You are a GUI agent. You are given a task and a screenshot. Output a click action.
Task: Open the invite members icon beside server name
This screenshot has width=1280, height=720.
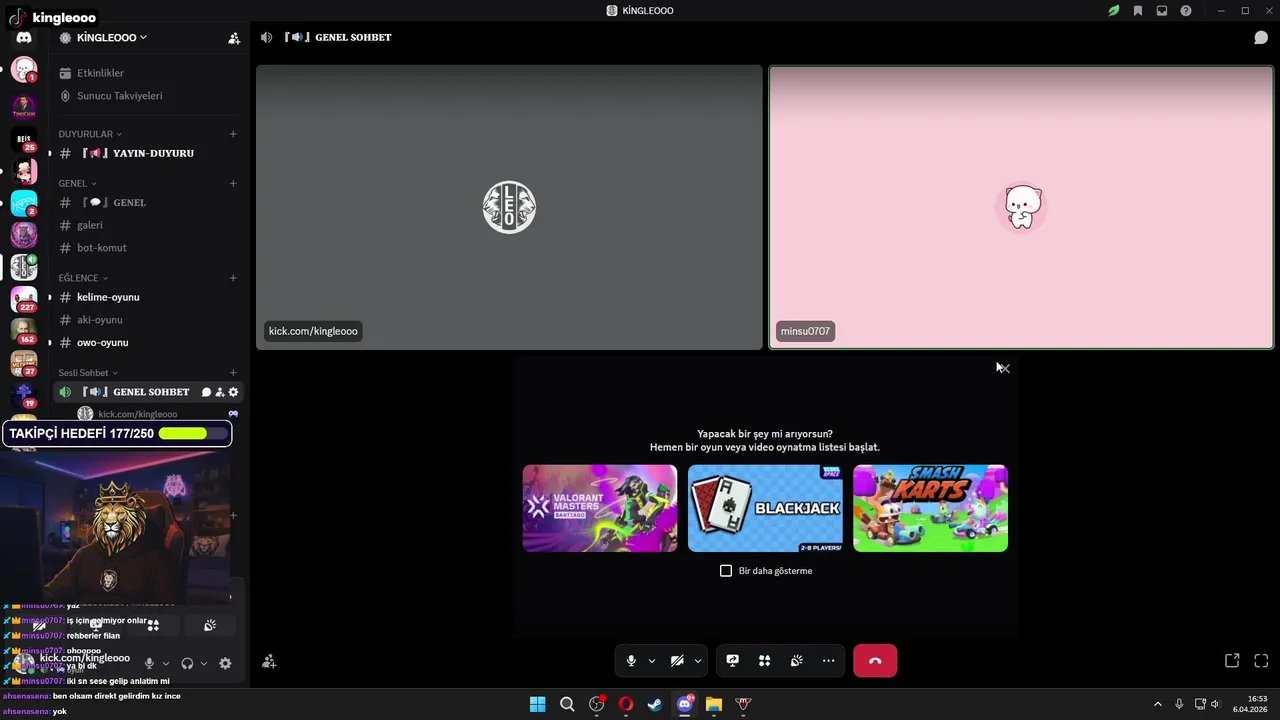coord(234,38)
